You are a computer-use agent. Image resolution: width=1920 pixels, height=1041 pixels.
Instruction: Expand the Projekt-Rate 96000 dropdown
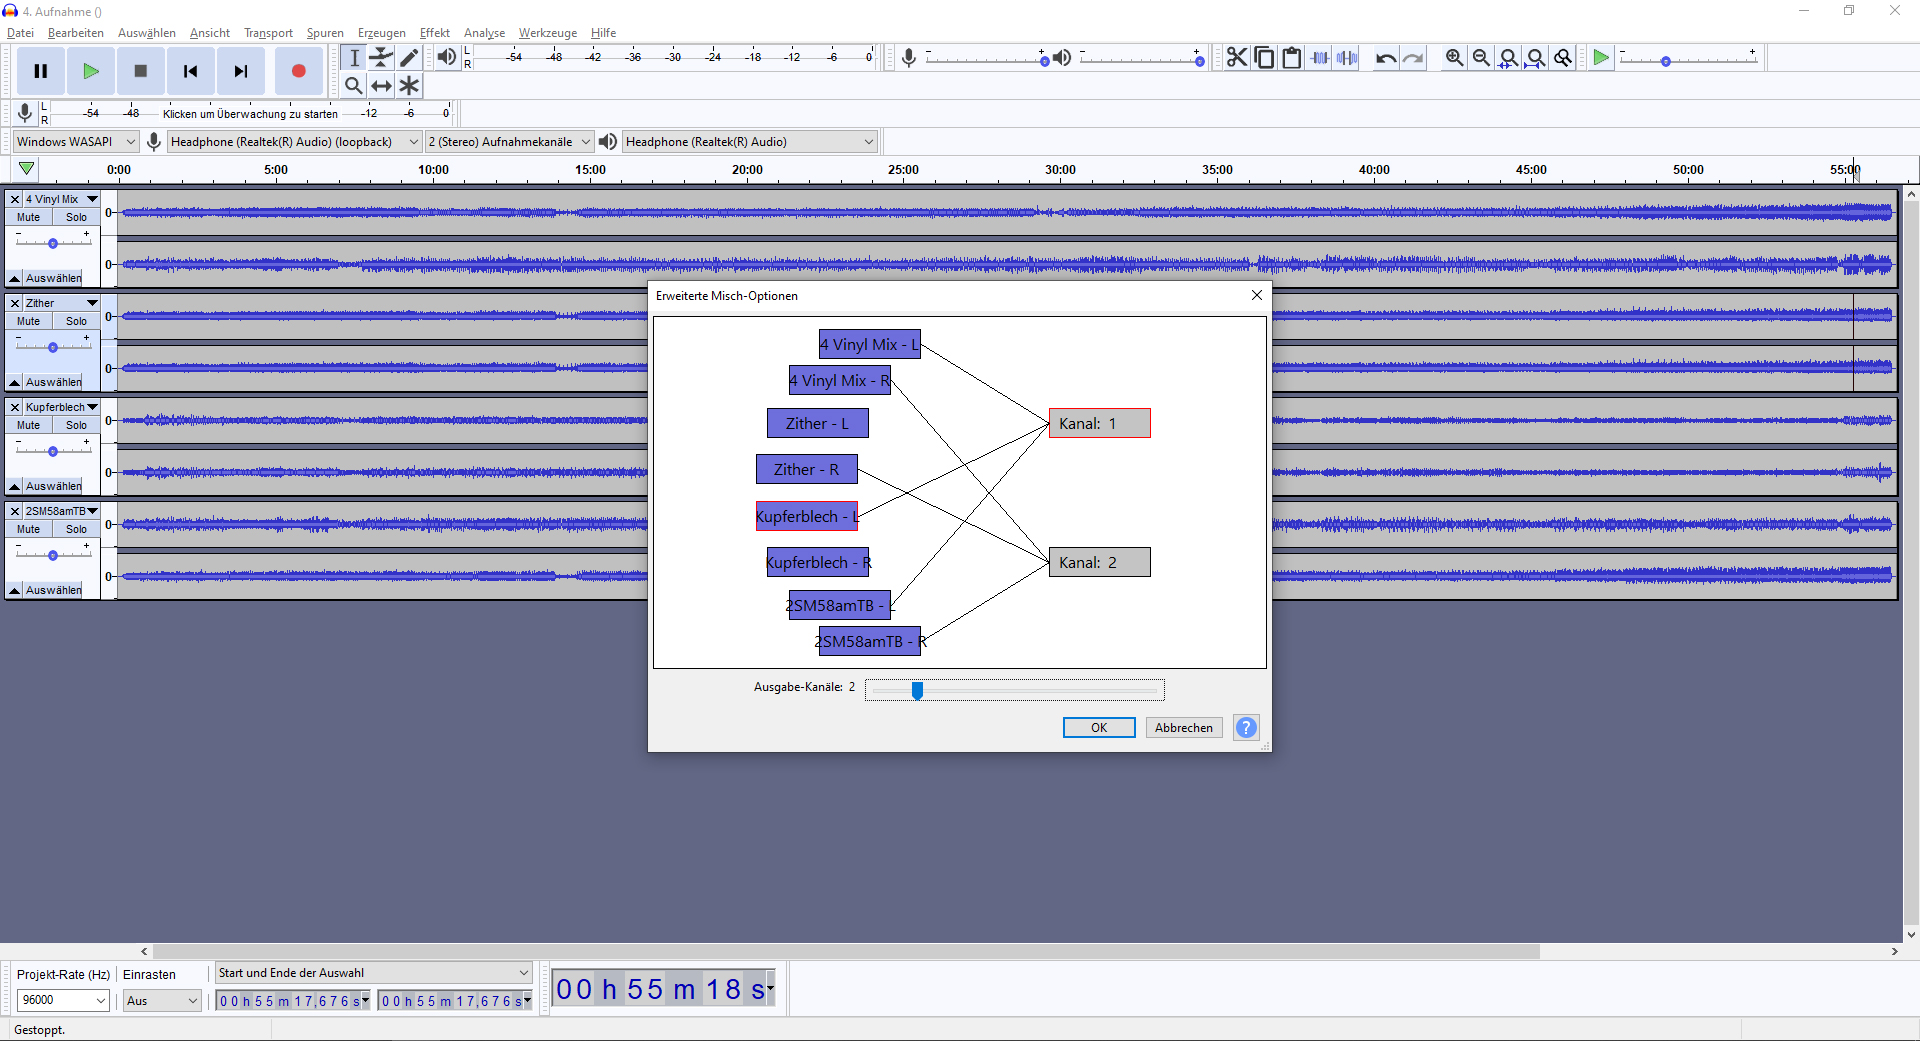(x=63, y=1000)
